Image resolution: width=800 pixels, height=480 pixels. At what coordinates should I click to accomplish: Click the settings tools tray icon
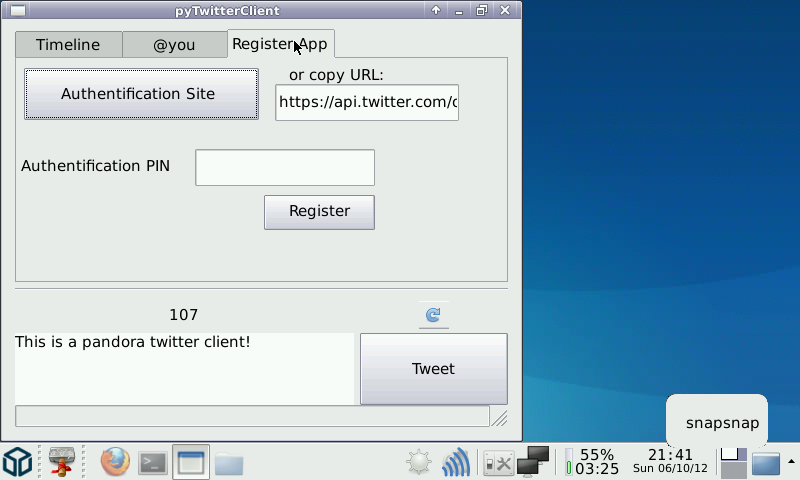[498, 463]
